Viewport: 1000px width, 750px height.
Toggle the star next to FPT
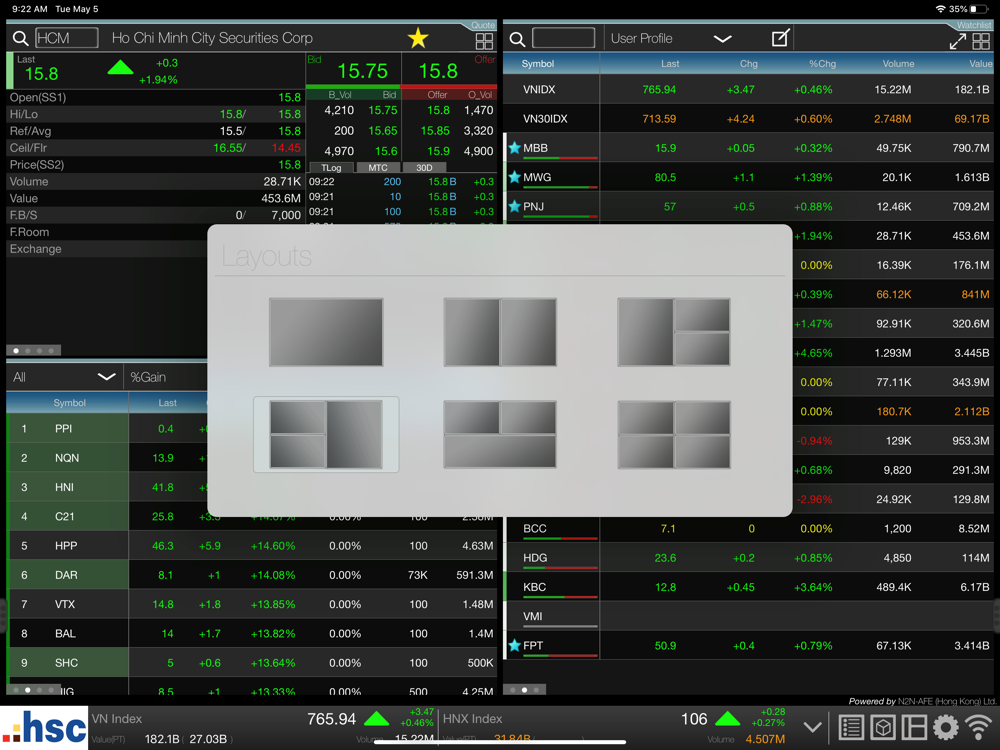515,645
